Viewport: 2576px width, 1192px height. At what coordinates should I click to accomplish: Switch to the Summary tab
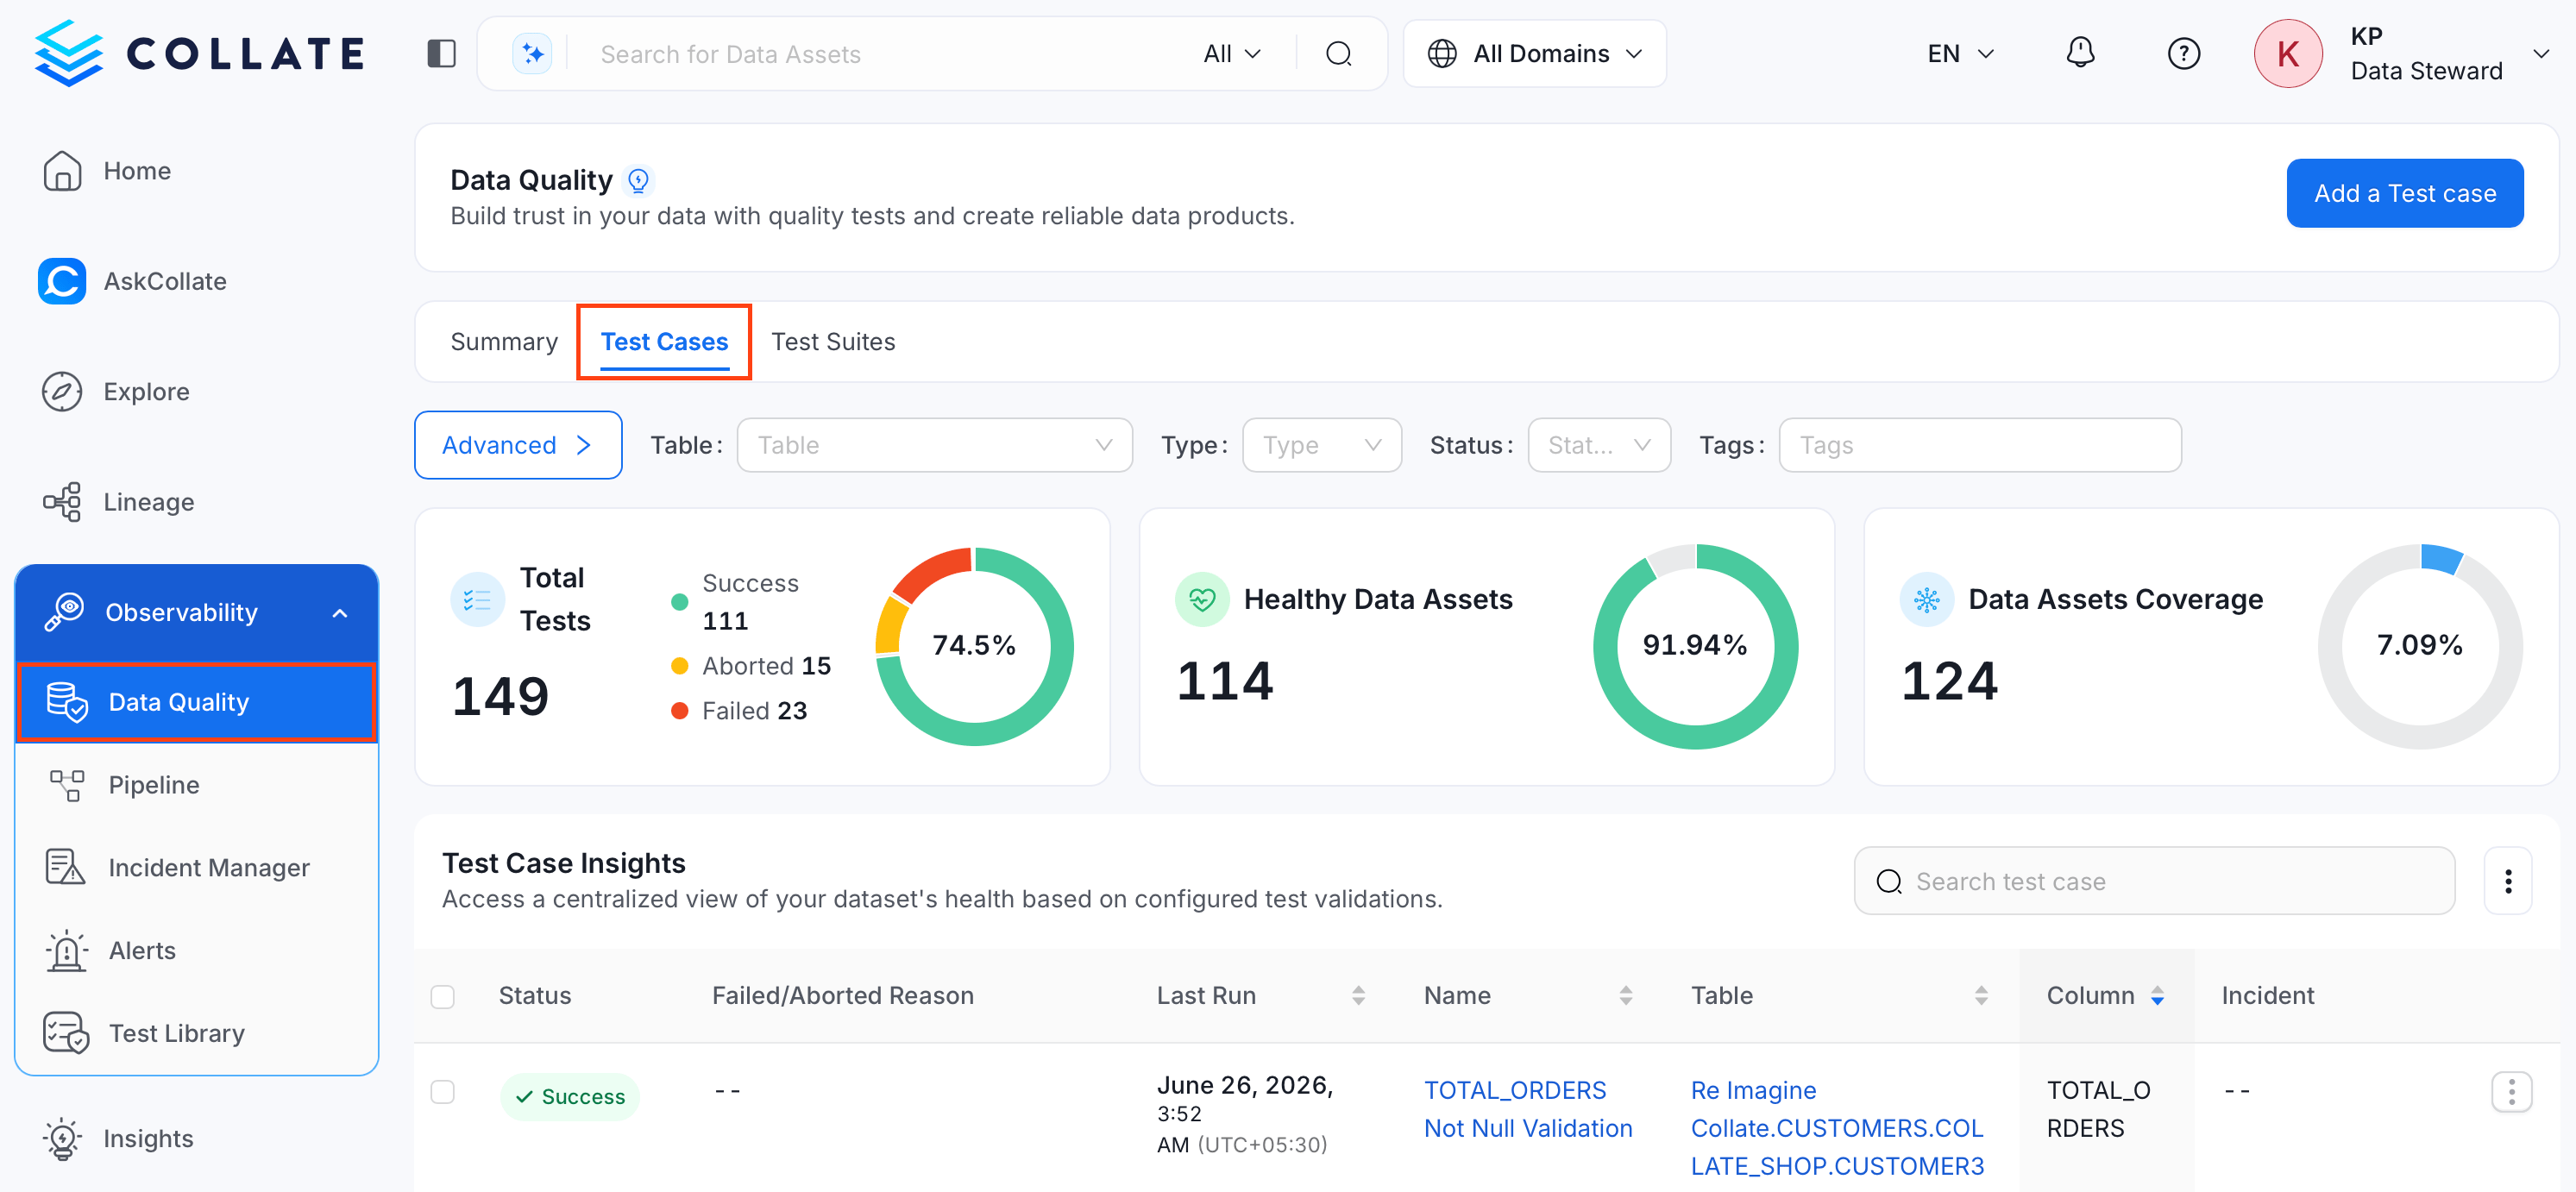(x=504, y=342)
